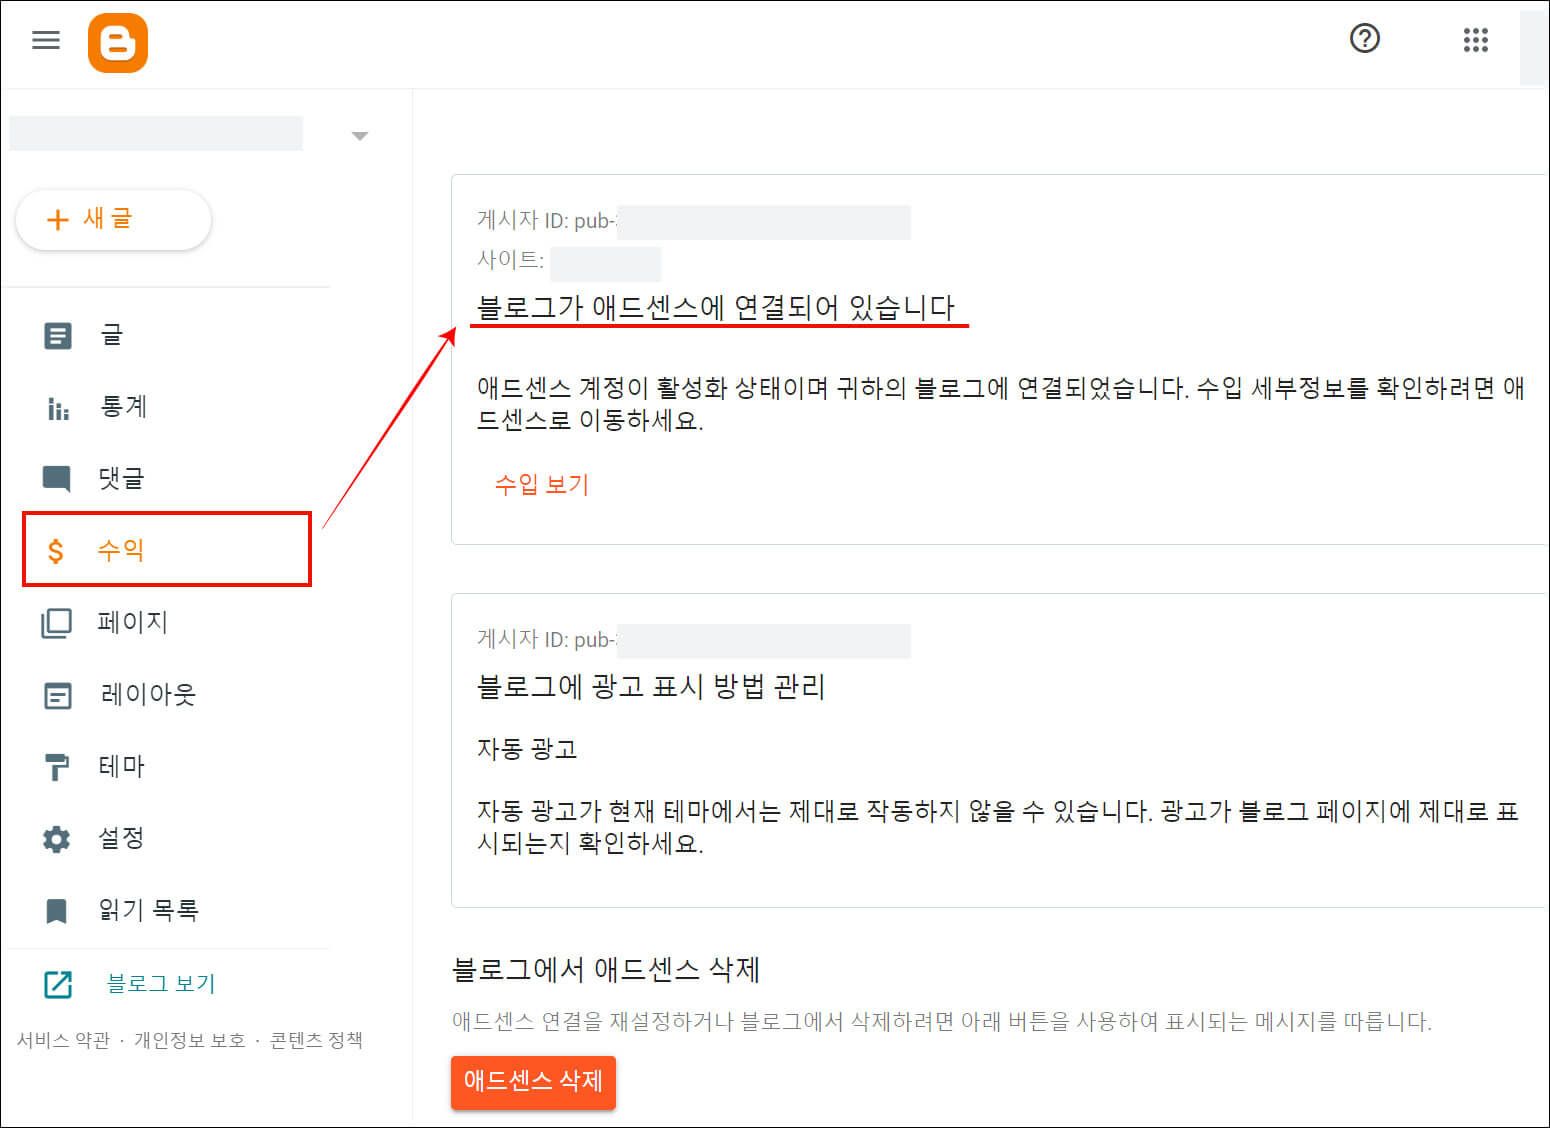This screenshot has width=1550, height=1128.
Task: Click the 블로그가 애드센스에 연결되어 있습니다 heading
Action: tap(716, 308)
